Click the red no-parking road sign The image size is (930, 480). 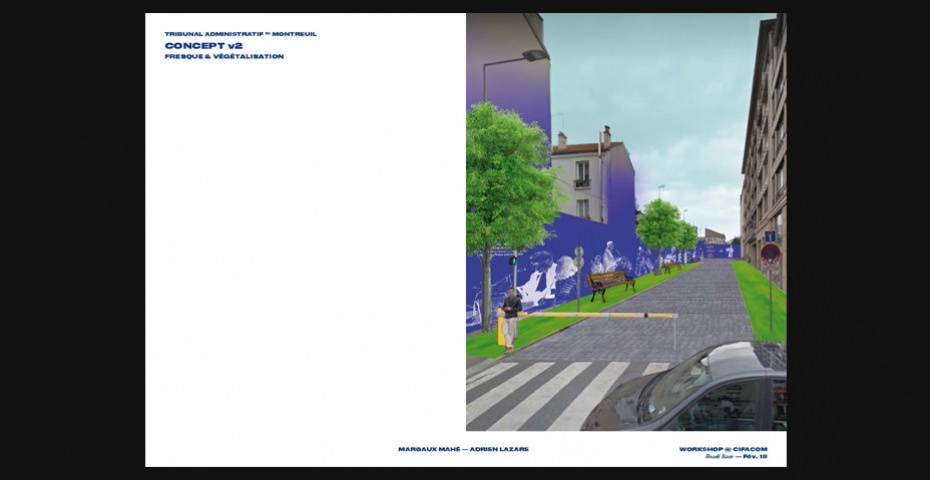click(769, 254)
